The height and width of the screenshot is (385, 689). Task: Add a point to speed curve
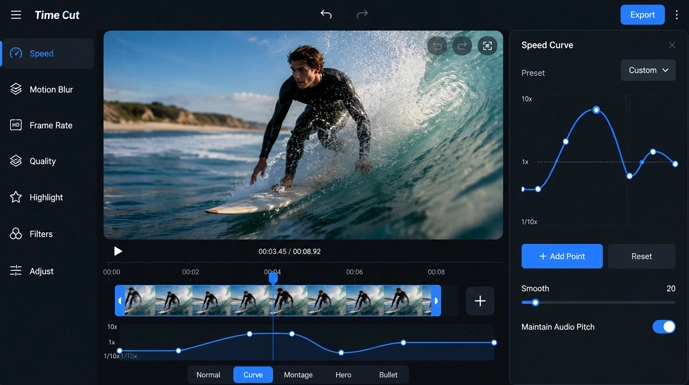pyautogui.click(x=562, y=256)
